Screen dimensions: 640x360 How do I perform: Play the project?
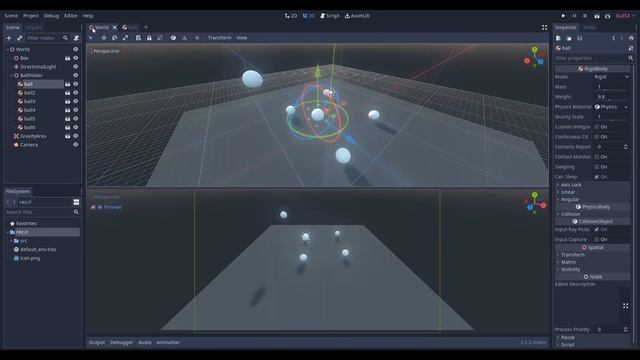click(x=563, y=16)
